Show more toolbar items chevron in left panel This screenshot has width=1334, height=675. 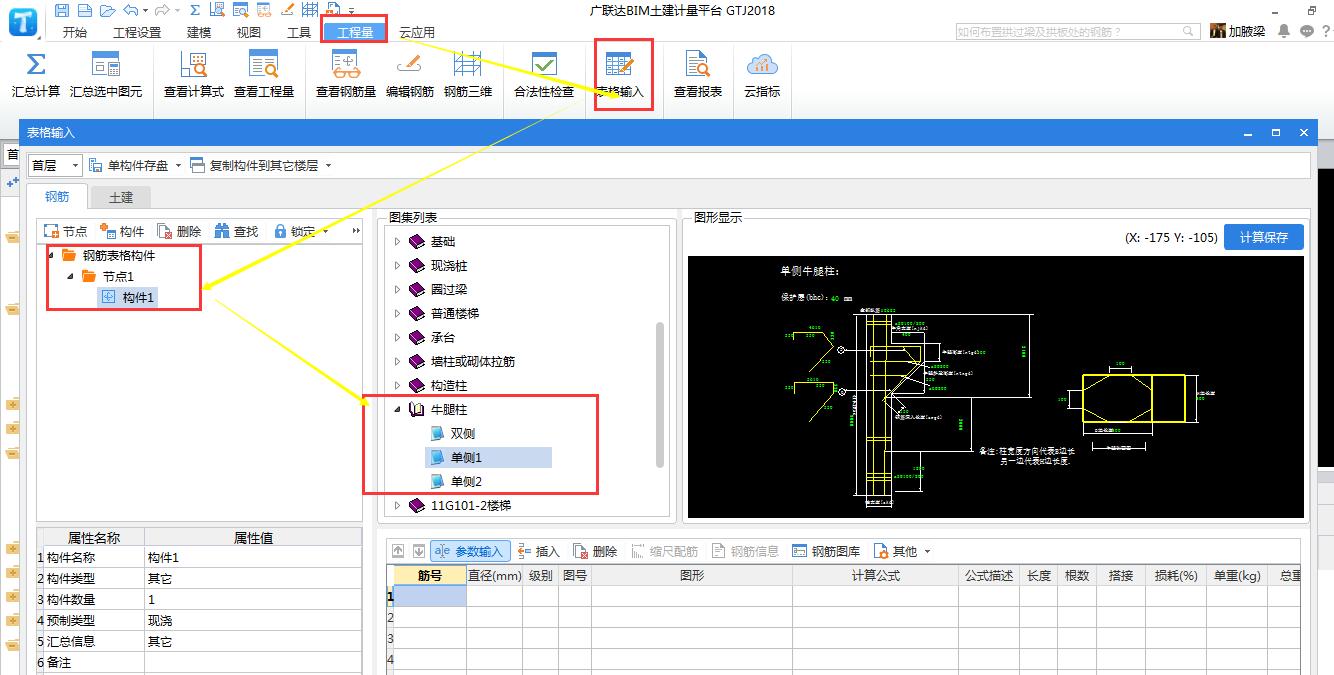(356, 231)
